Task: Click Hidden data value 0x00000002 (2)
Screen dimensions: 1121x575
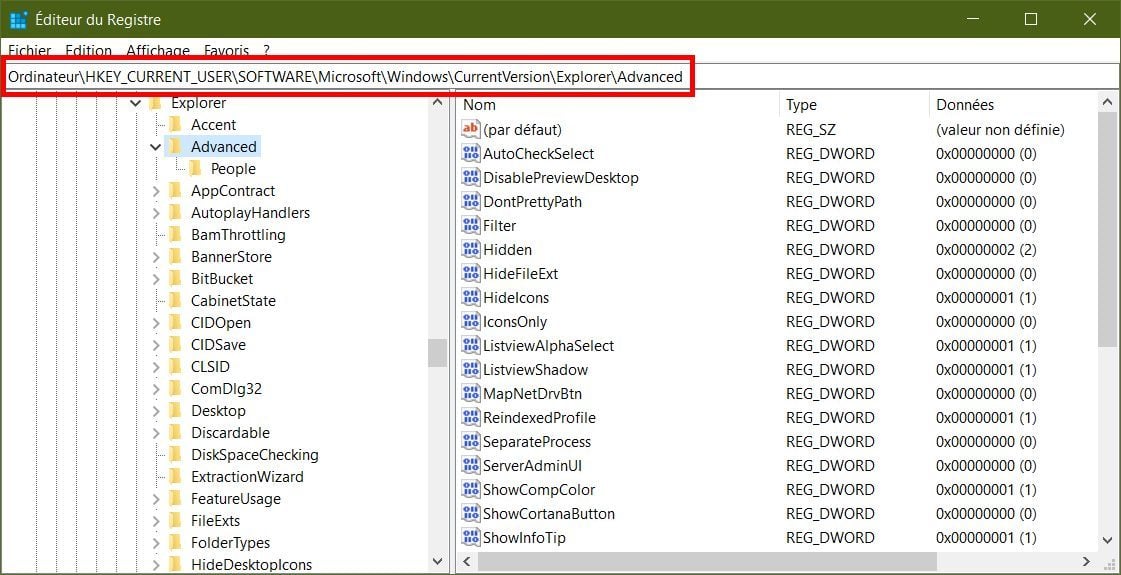Action: coord(986,250)
